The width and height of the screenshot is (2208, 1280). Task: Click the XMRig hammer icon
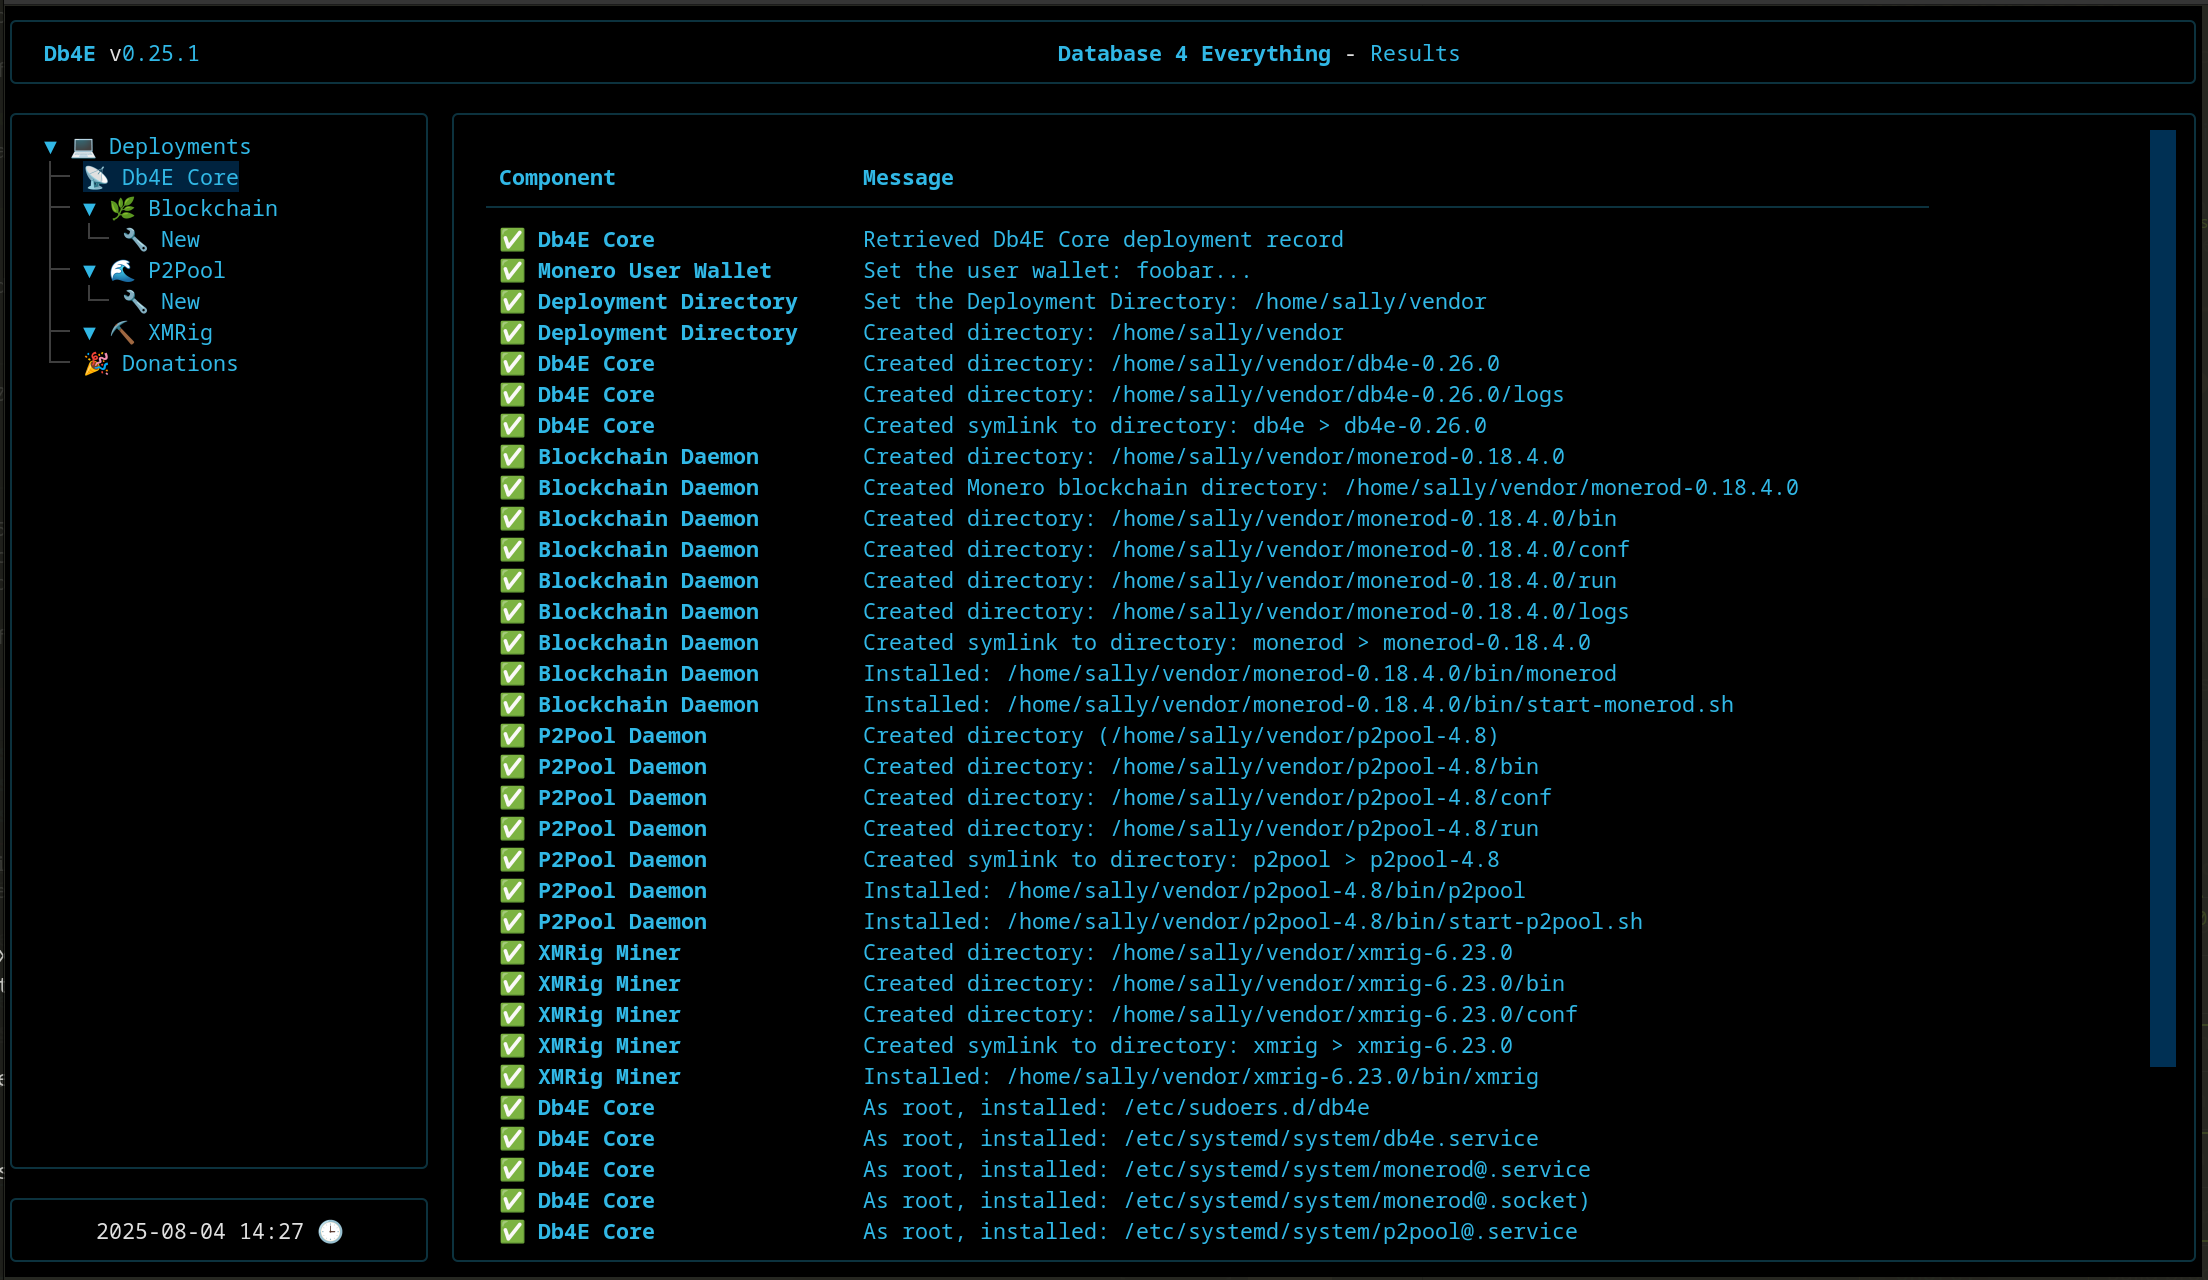(123, 333)
